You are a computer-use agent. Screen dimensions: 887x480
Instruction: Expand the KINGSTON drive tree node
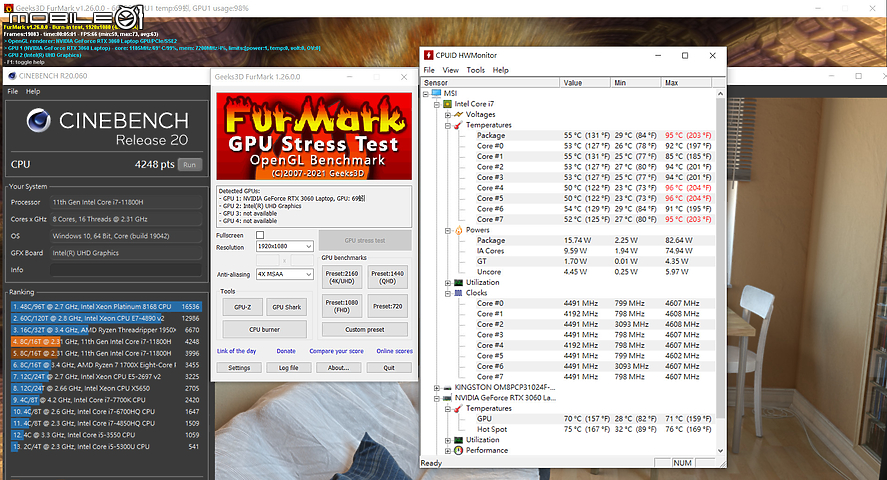coord(437,388)
